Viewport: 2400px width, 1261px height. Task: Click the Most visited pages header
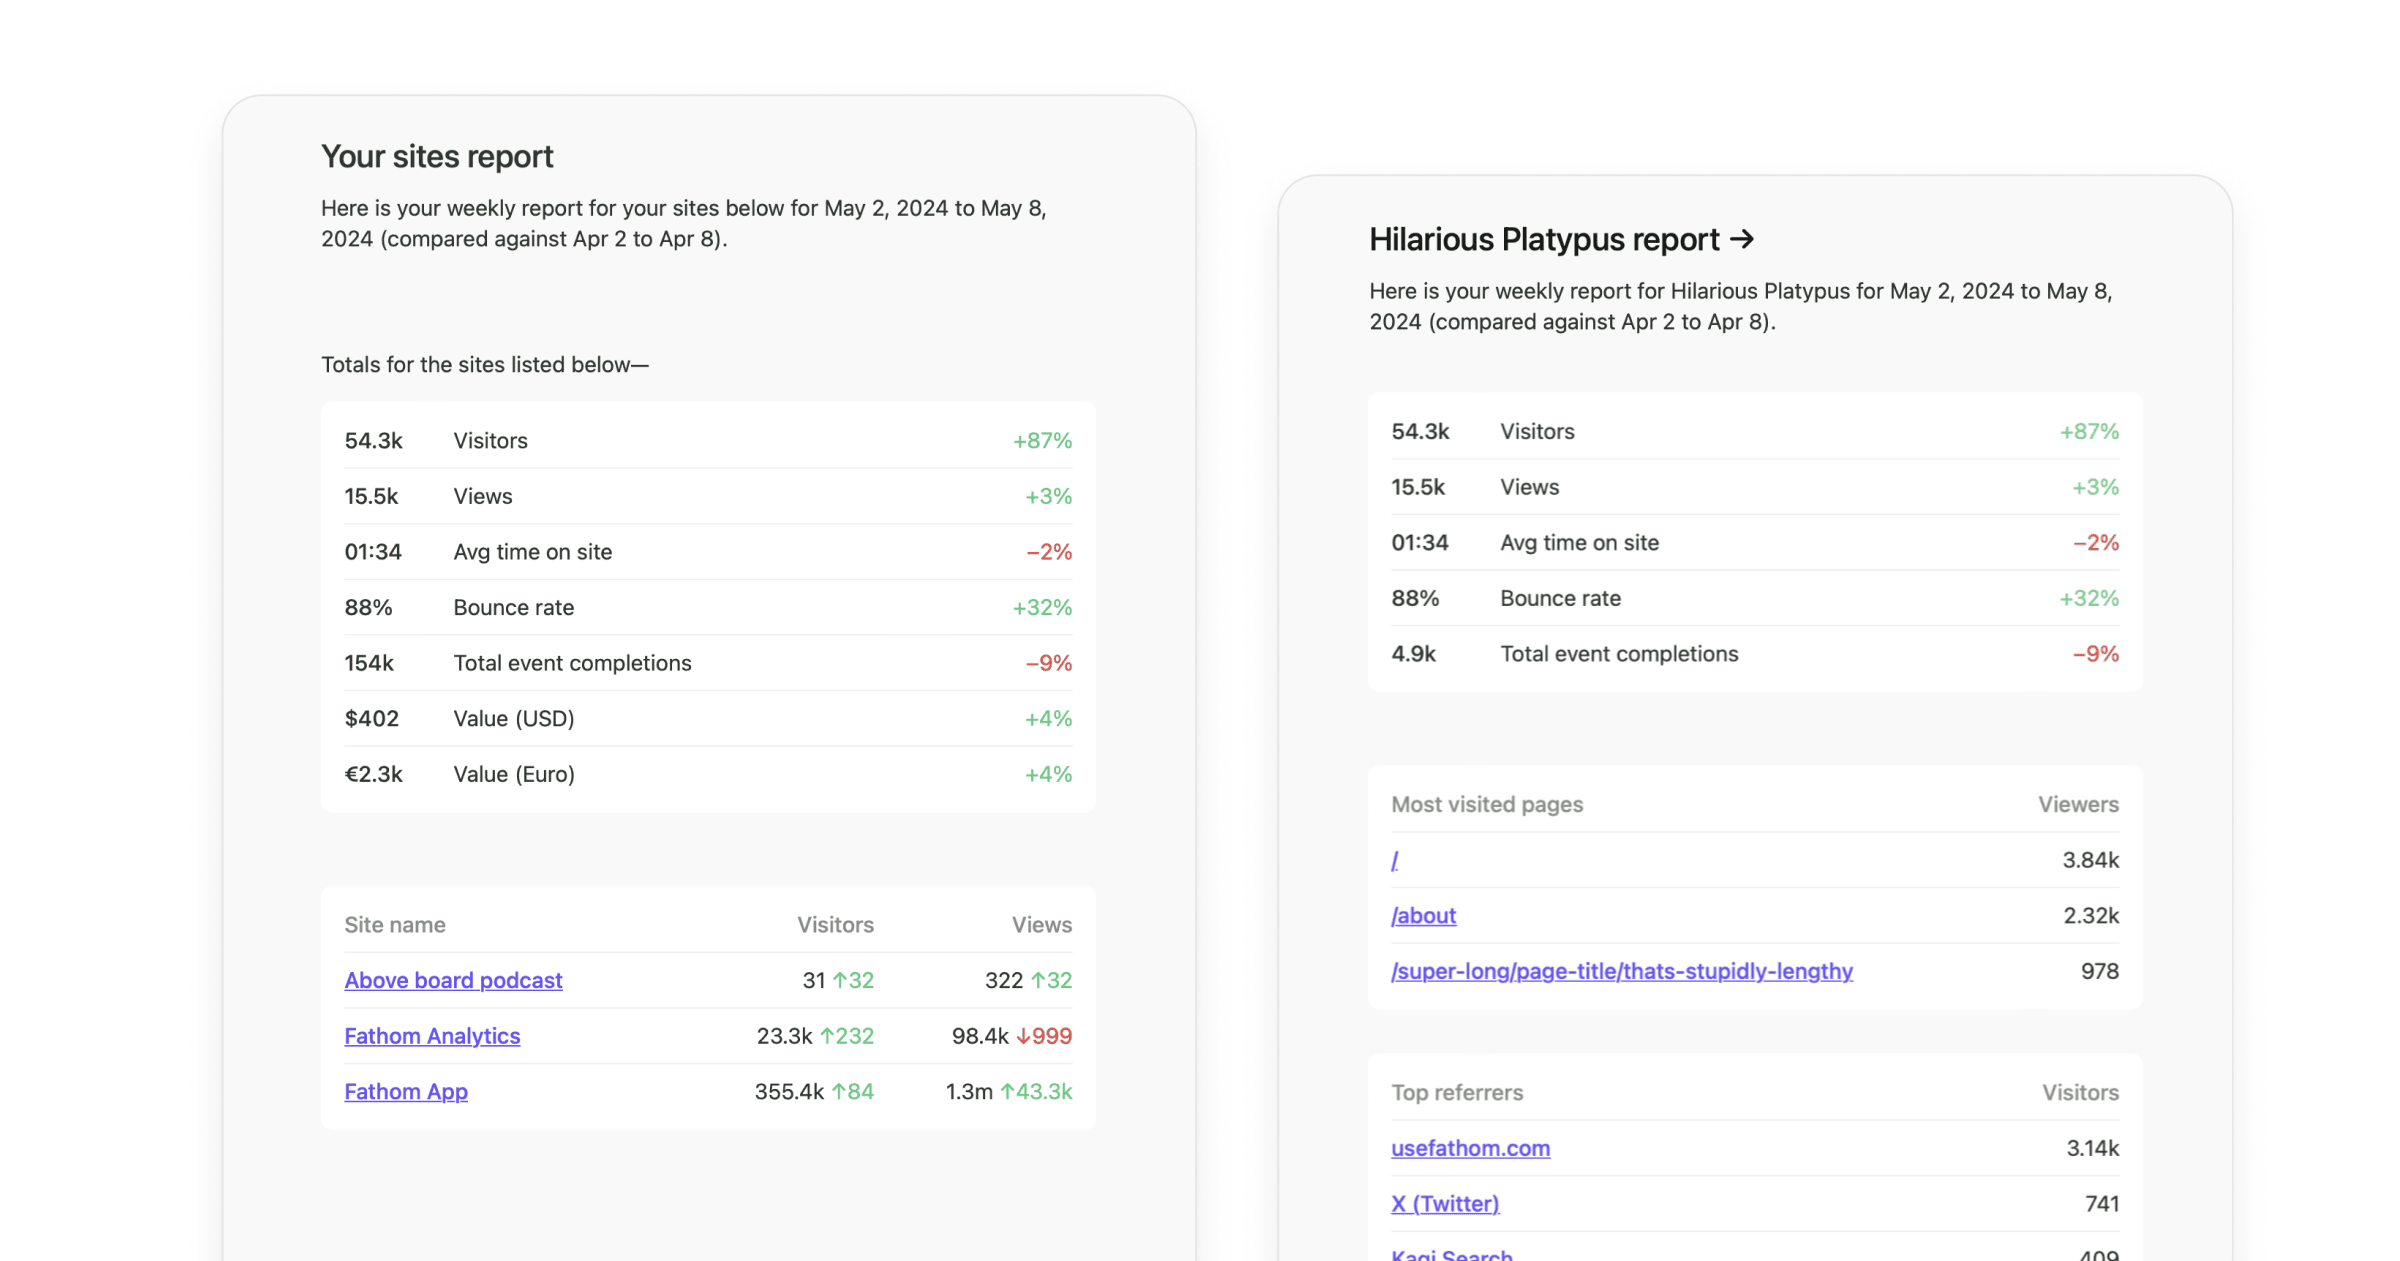pos(1487,803)
